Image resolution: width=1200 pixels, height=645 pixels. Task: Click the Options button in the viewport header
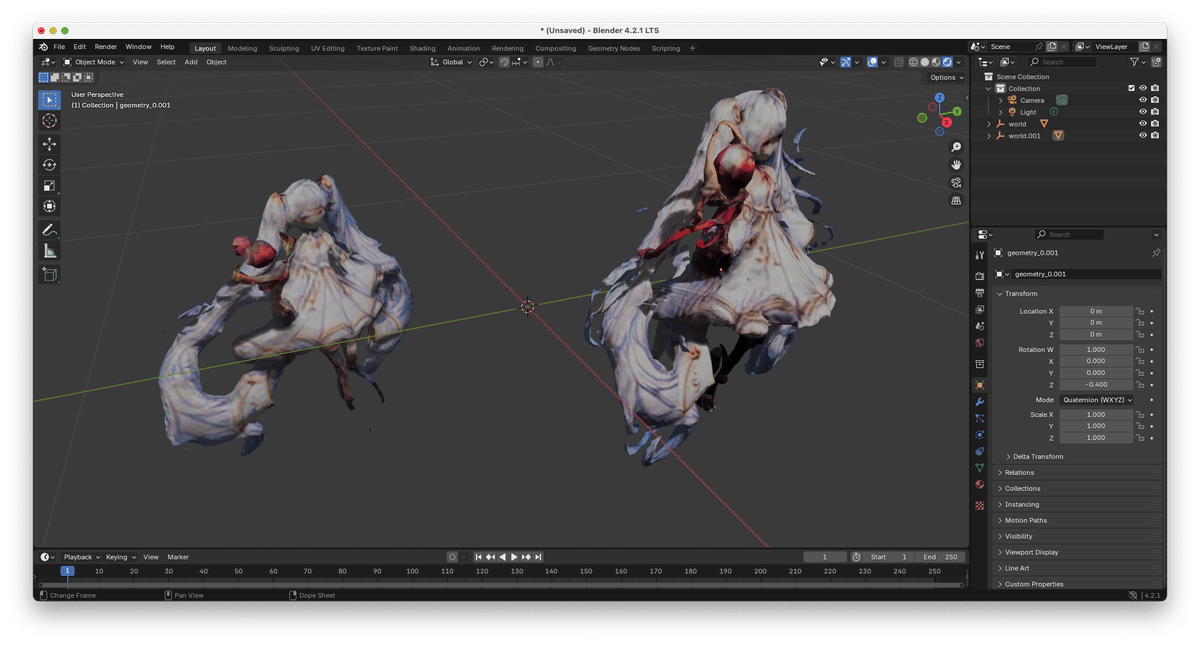point(944,77)
